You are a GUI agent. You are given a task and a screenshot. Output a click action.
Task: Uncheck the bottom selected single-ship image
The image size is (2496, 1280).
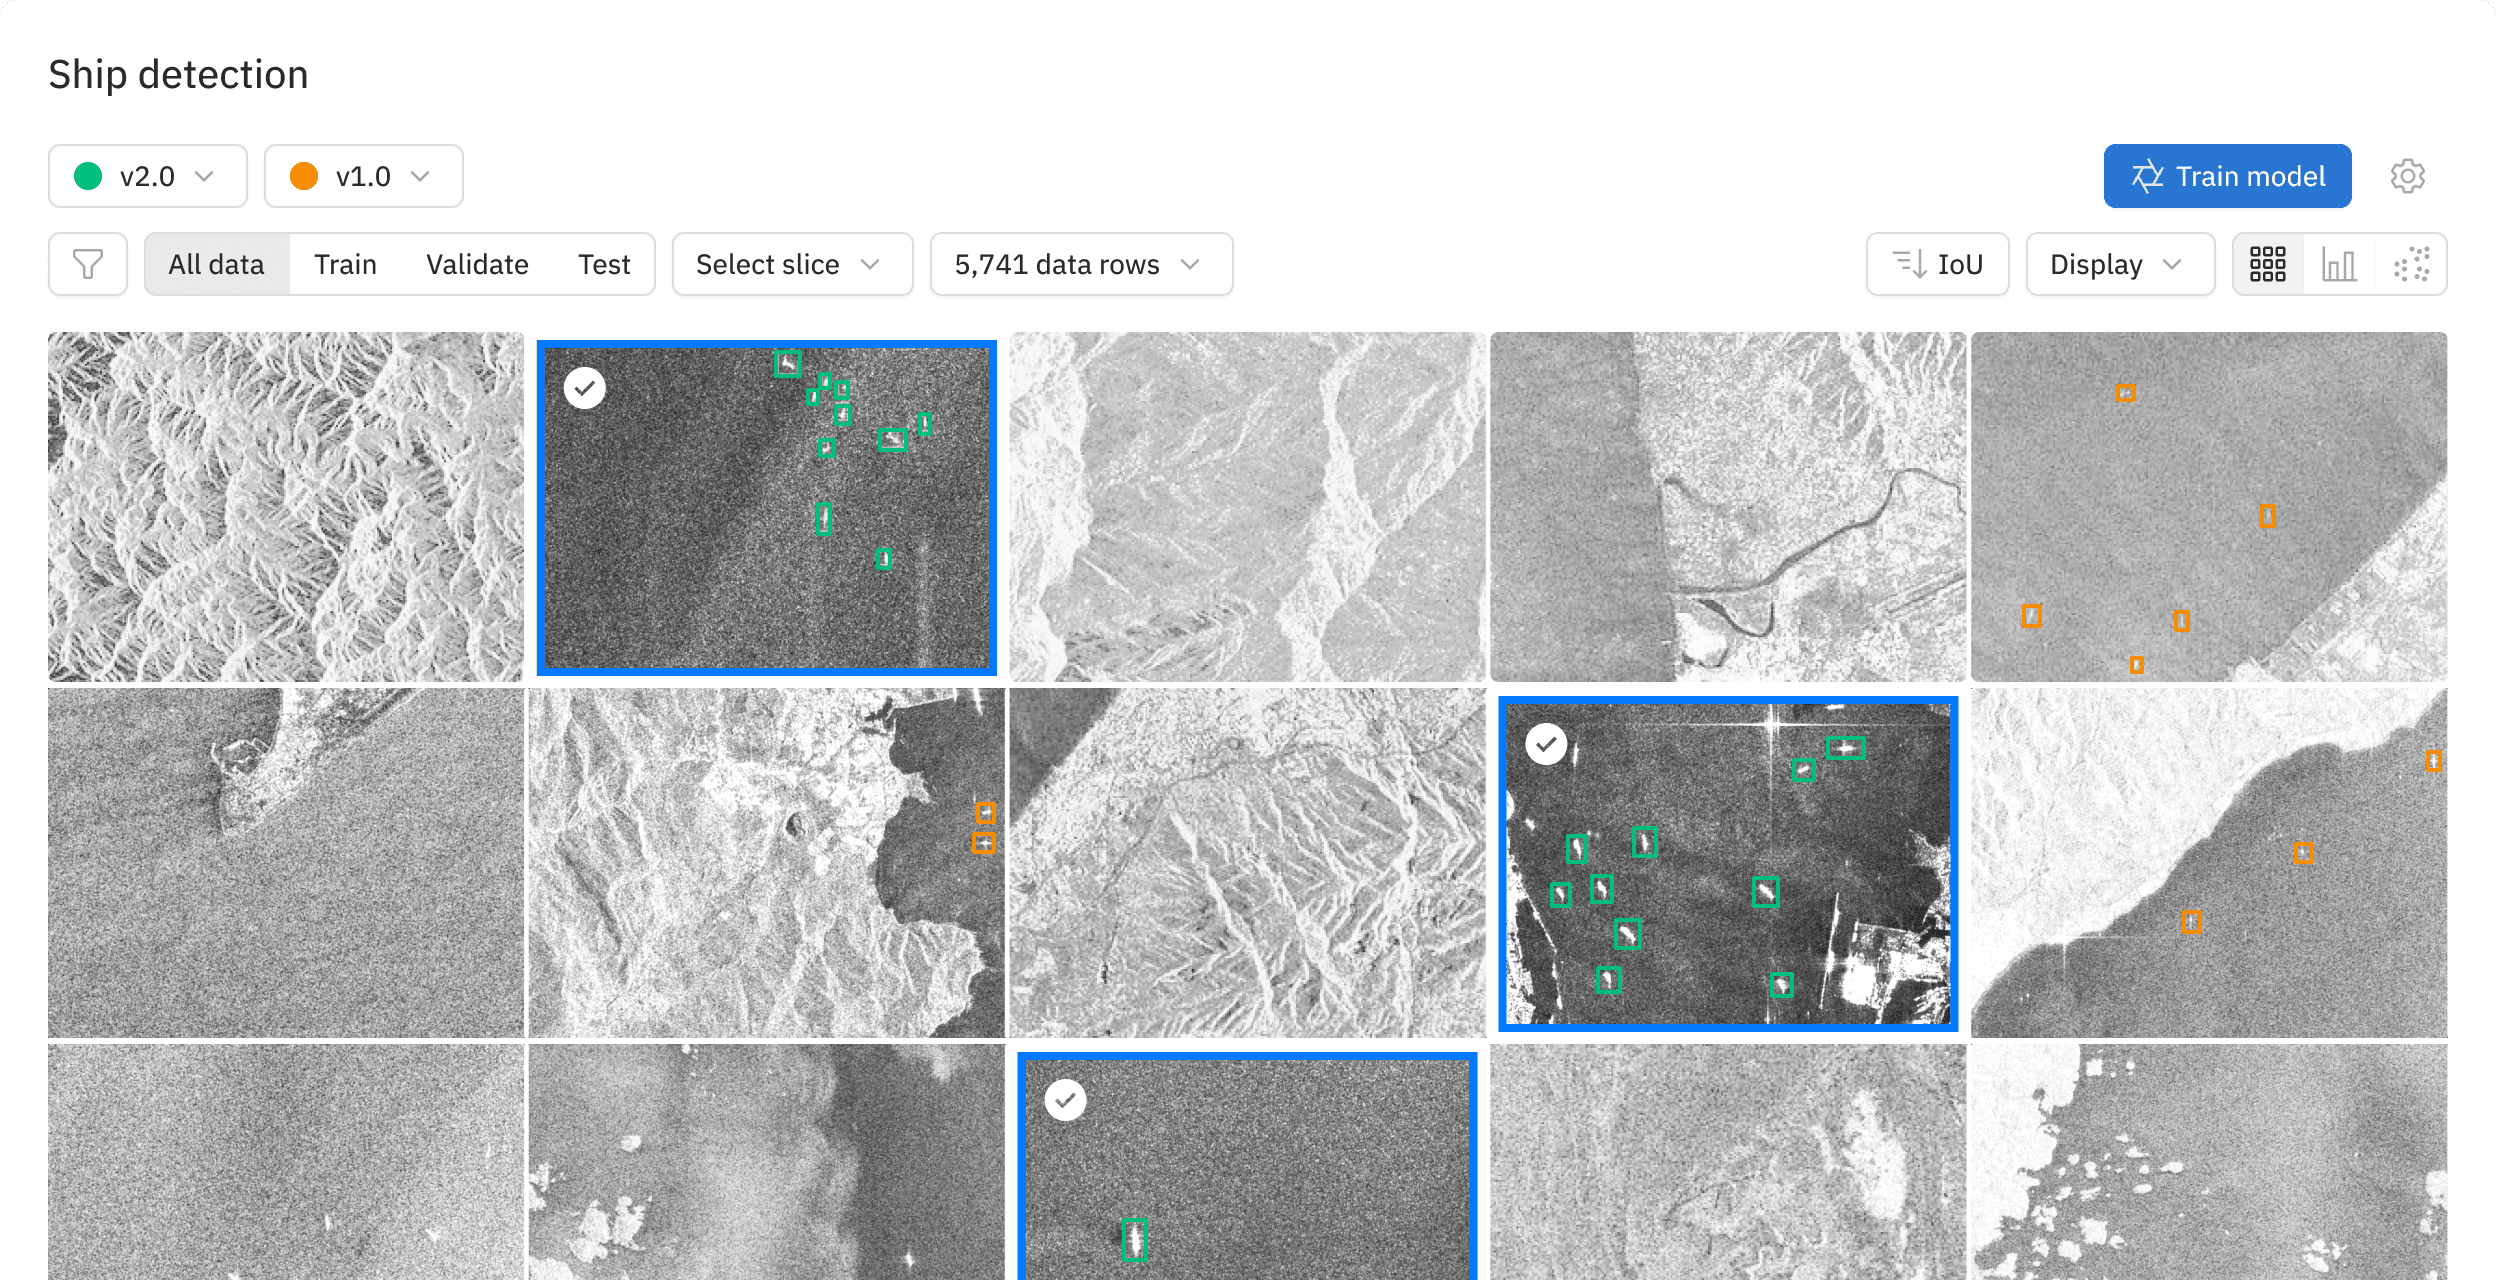[1065, 1100]
